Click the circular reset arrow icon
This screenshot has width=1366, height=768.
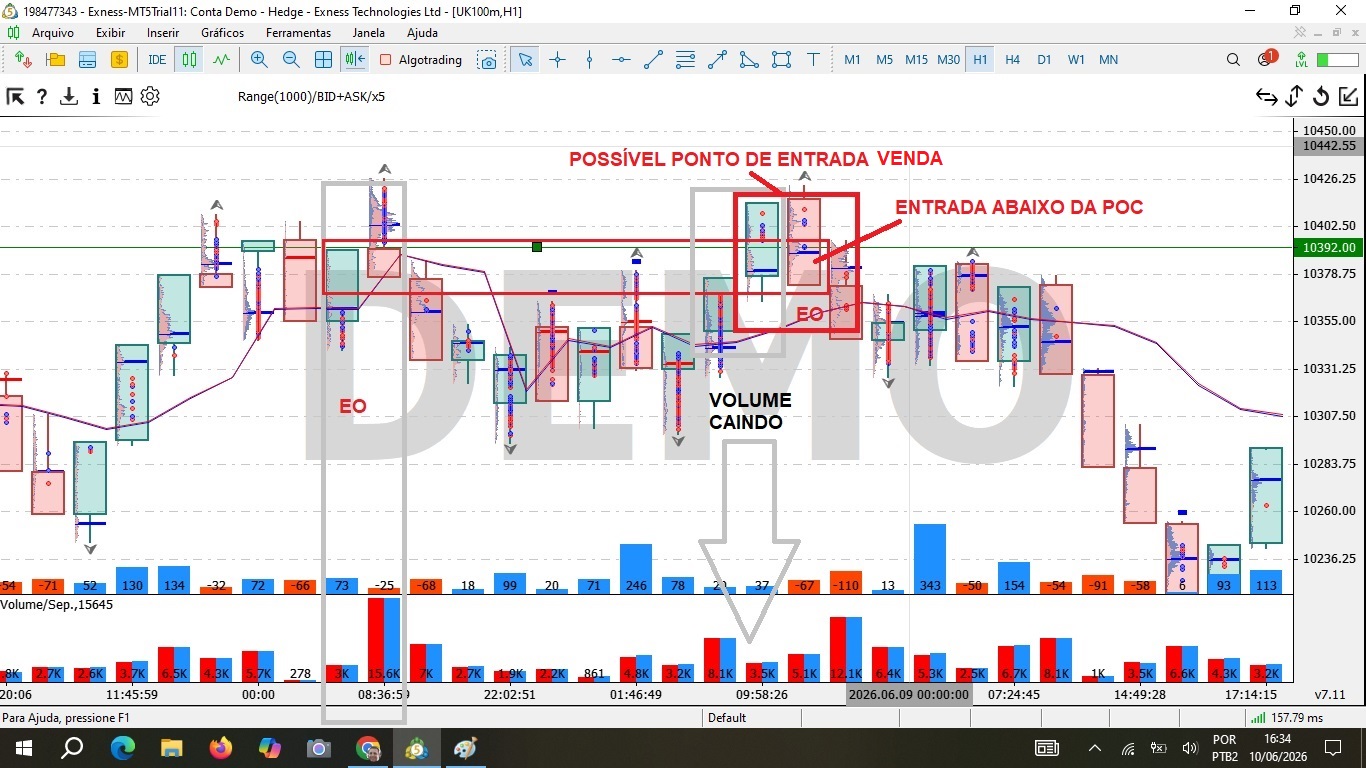click(1321, 97)
